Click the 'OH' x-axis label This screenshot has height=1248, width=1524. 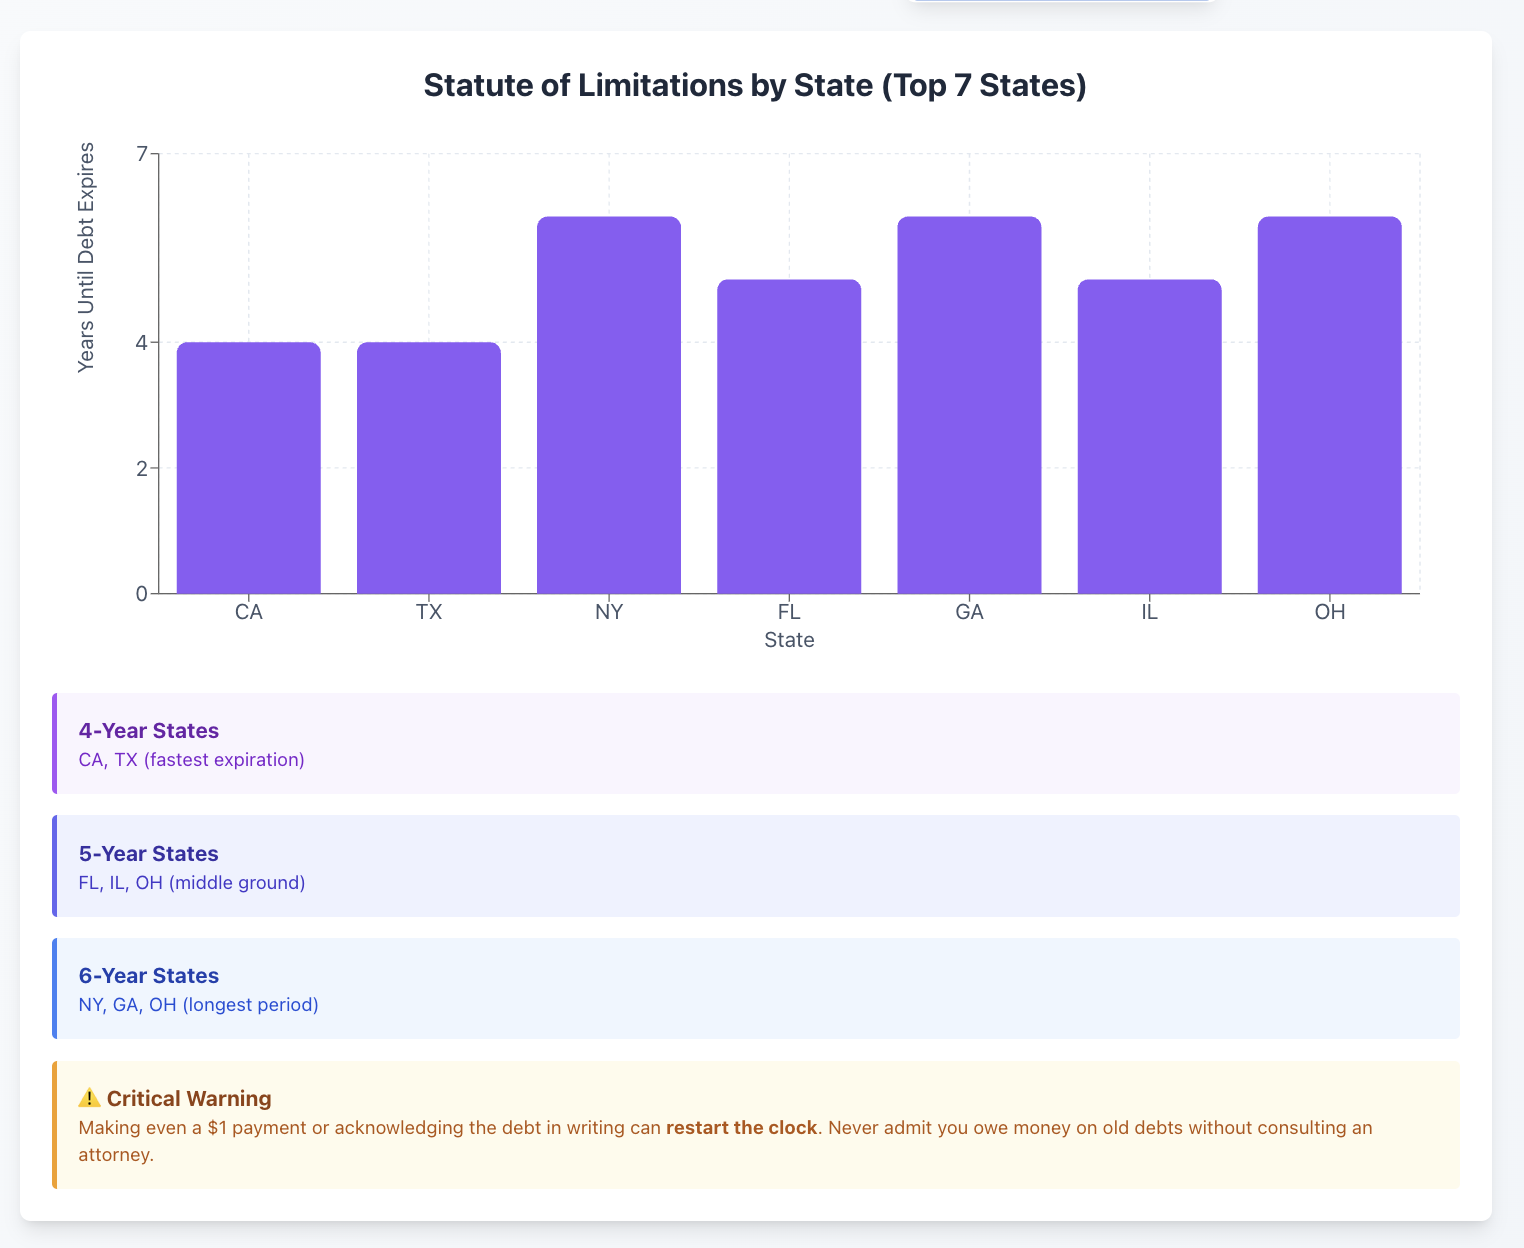pos(1330,612)
